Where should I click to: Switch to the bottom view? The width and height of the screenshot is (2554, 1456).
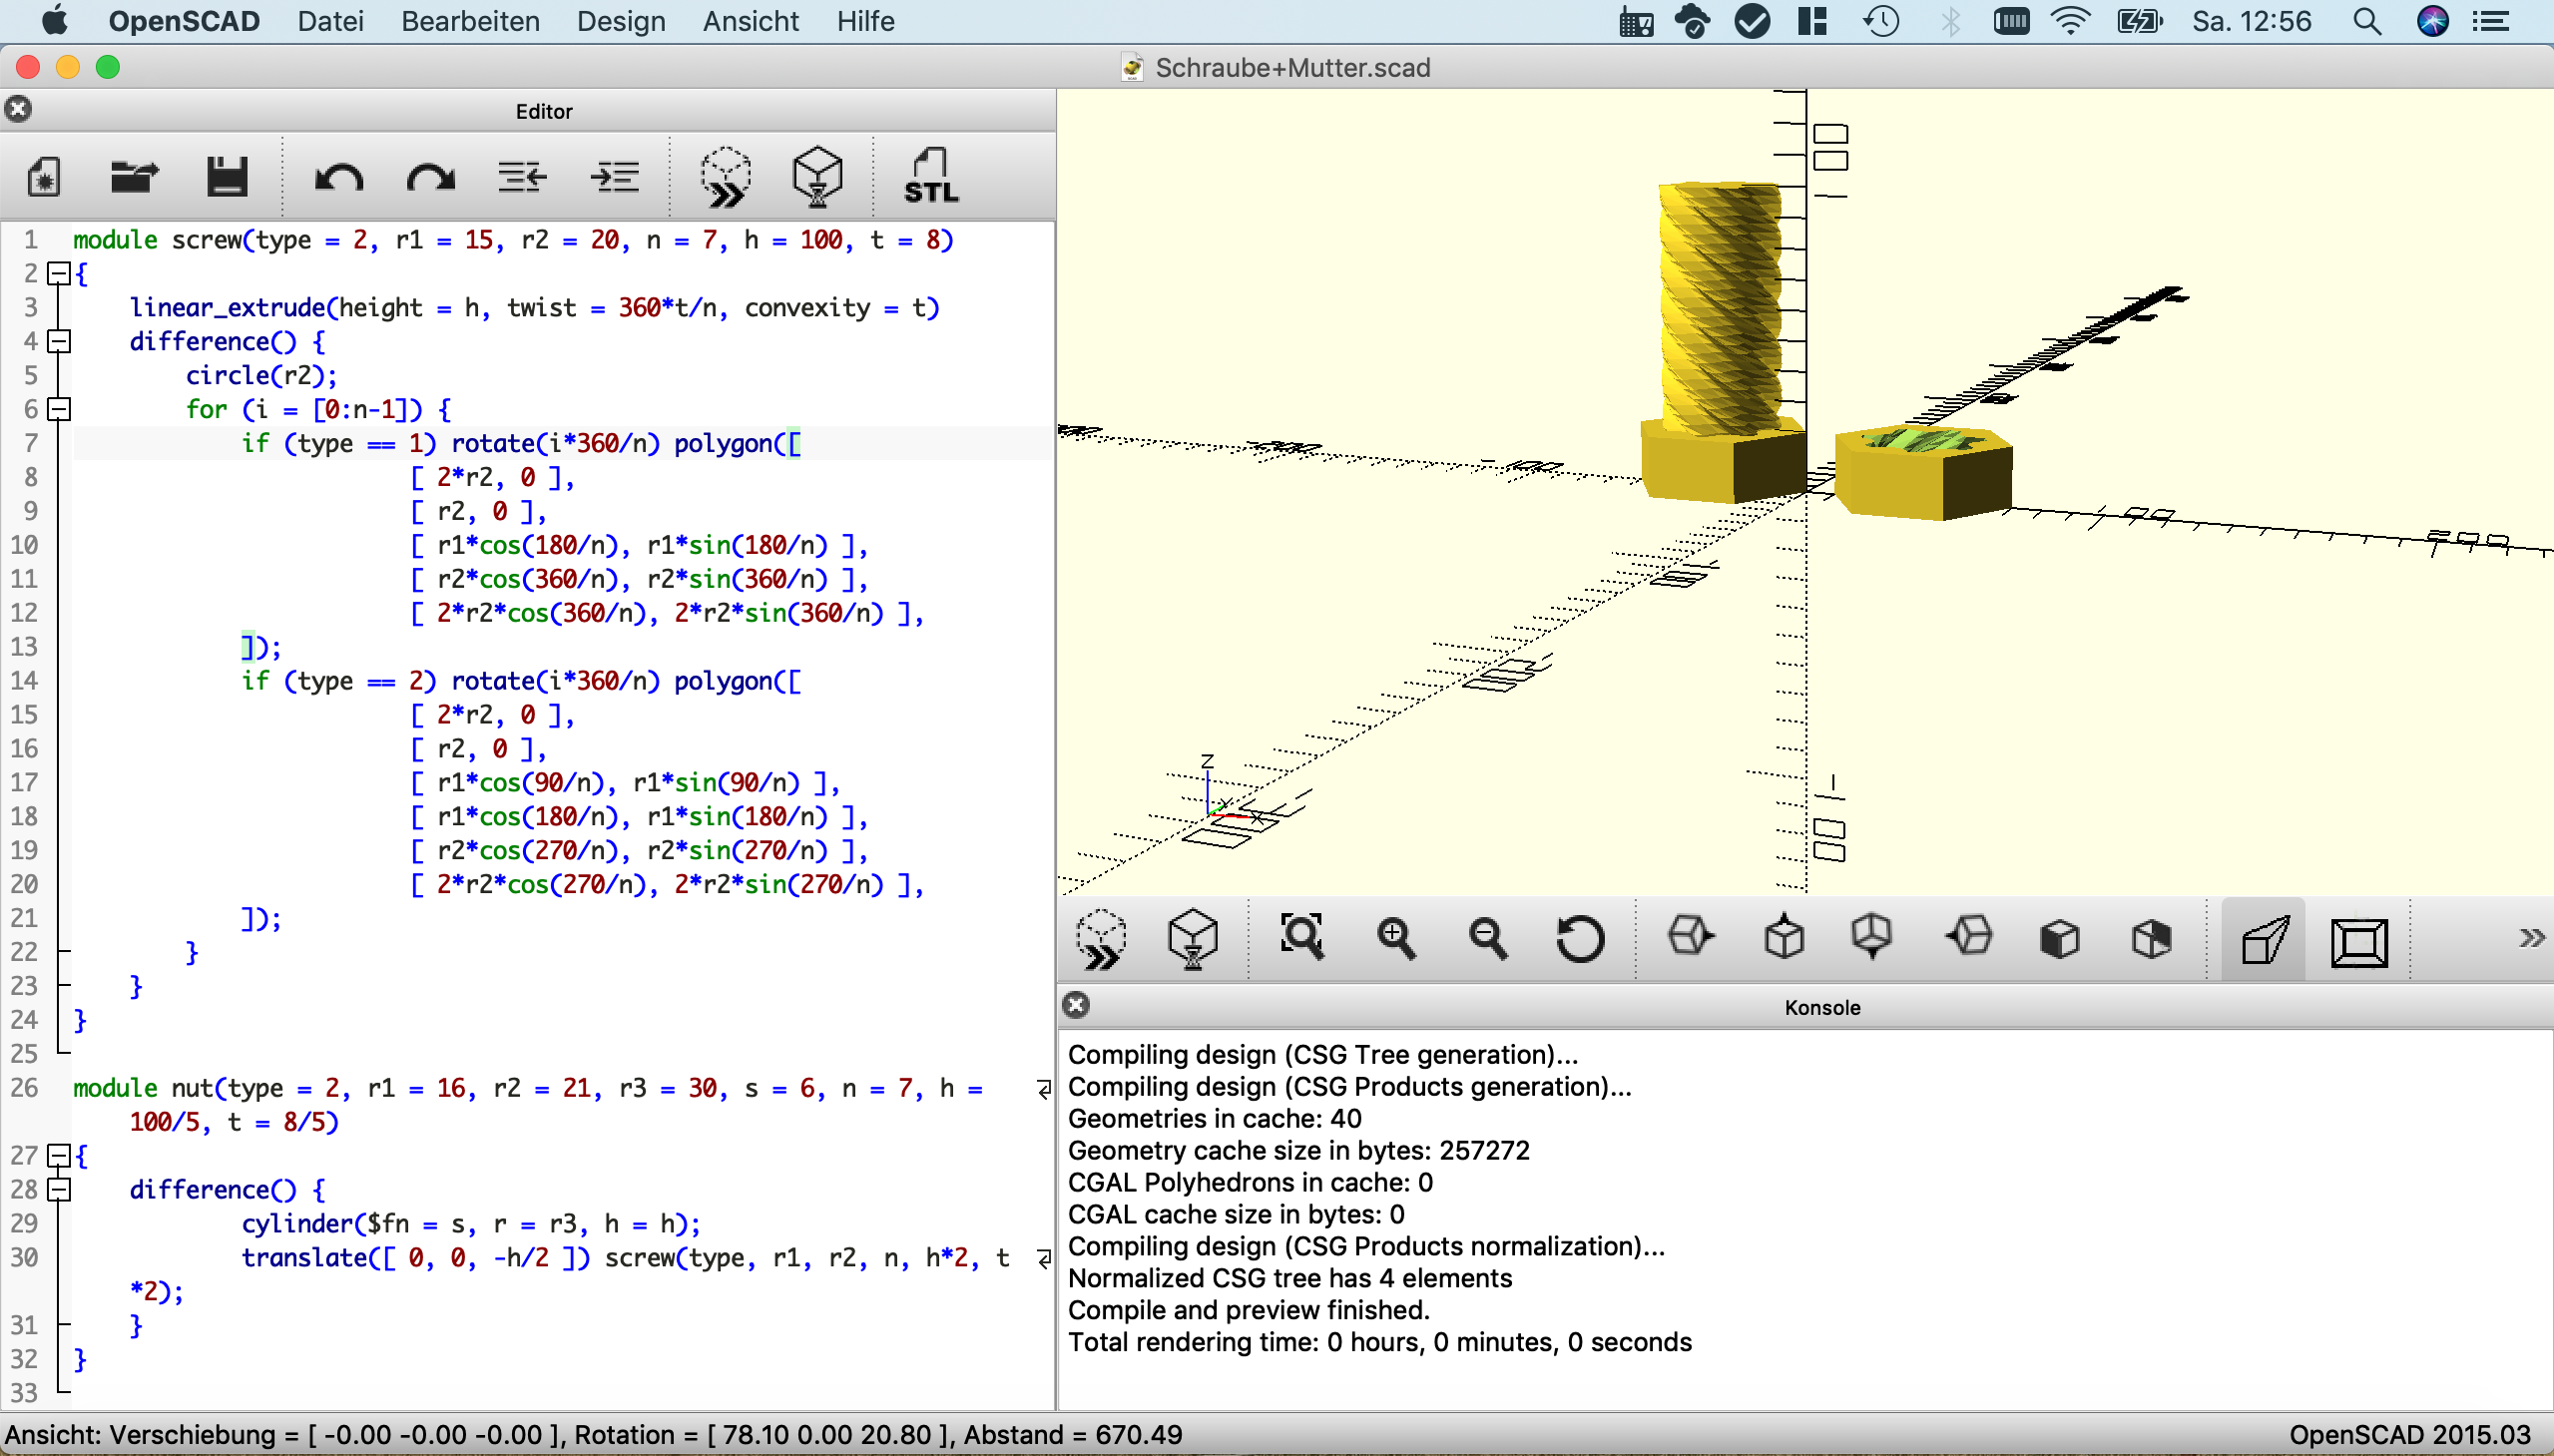coord(1871,937)
